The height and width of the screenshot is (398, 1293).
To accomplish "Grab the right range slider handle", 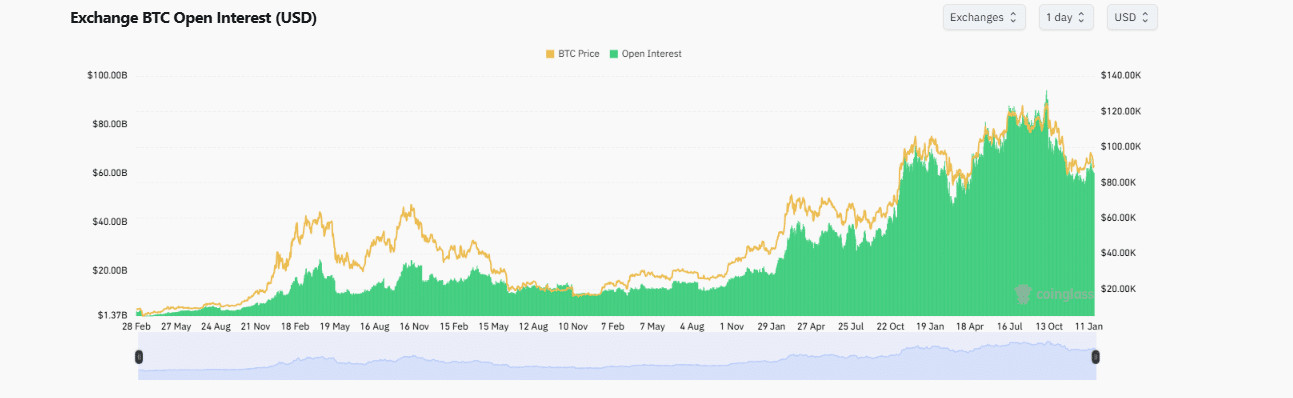I will coord(1095,357).
